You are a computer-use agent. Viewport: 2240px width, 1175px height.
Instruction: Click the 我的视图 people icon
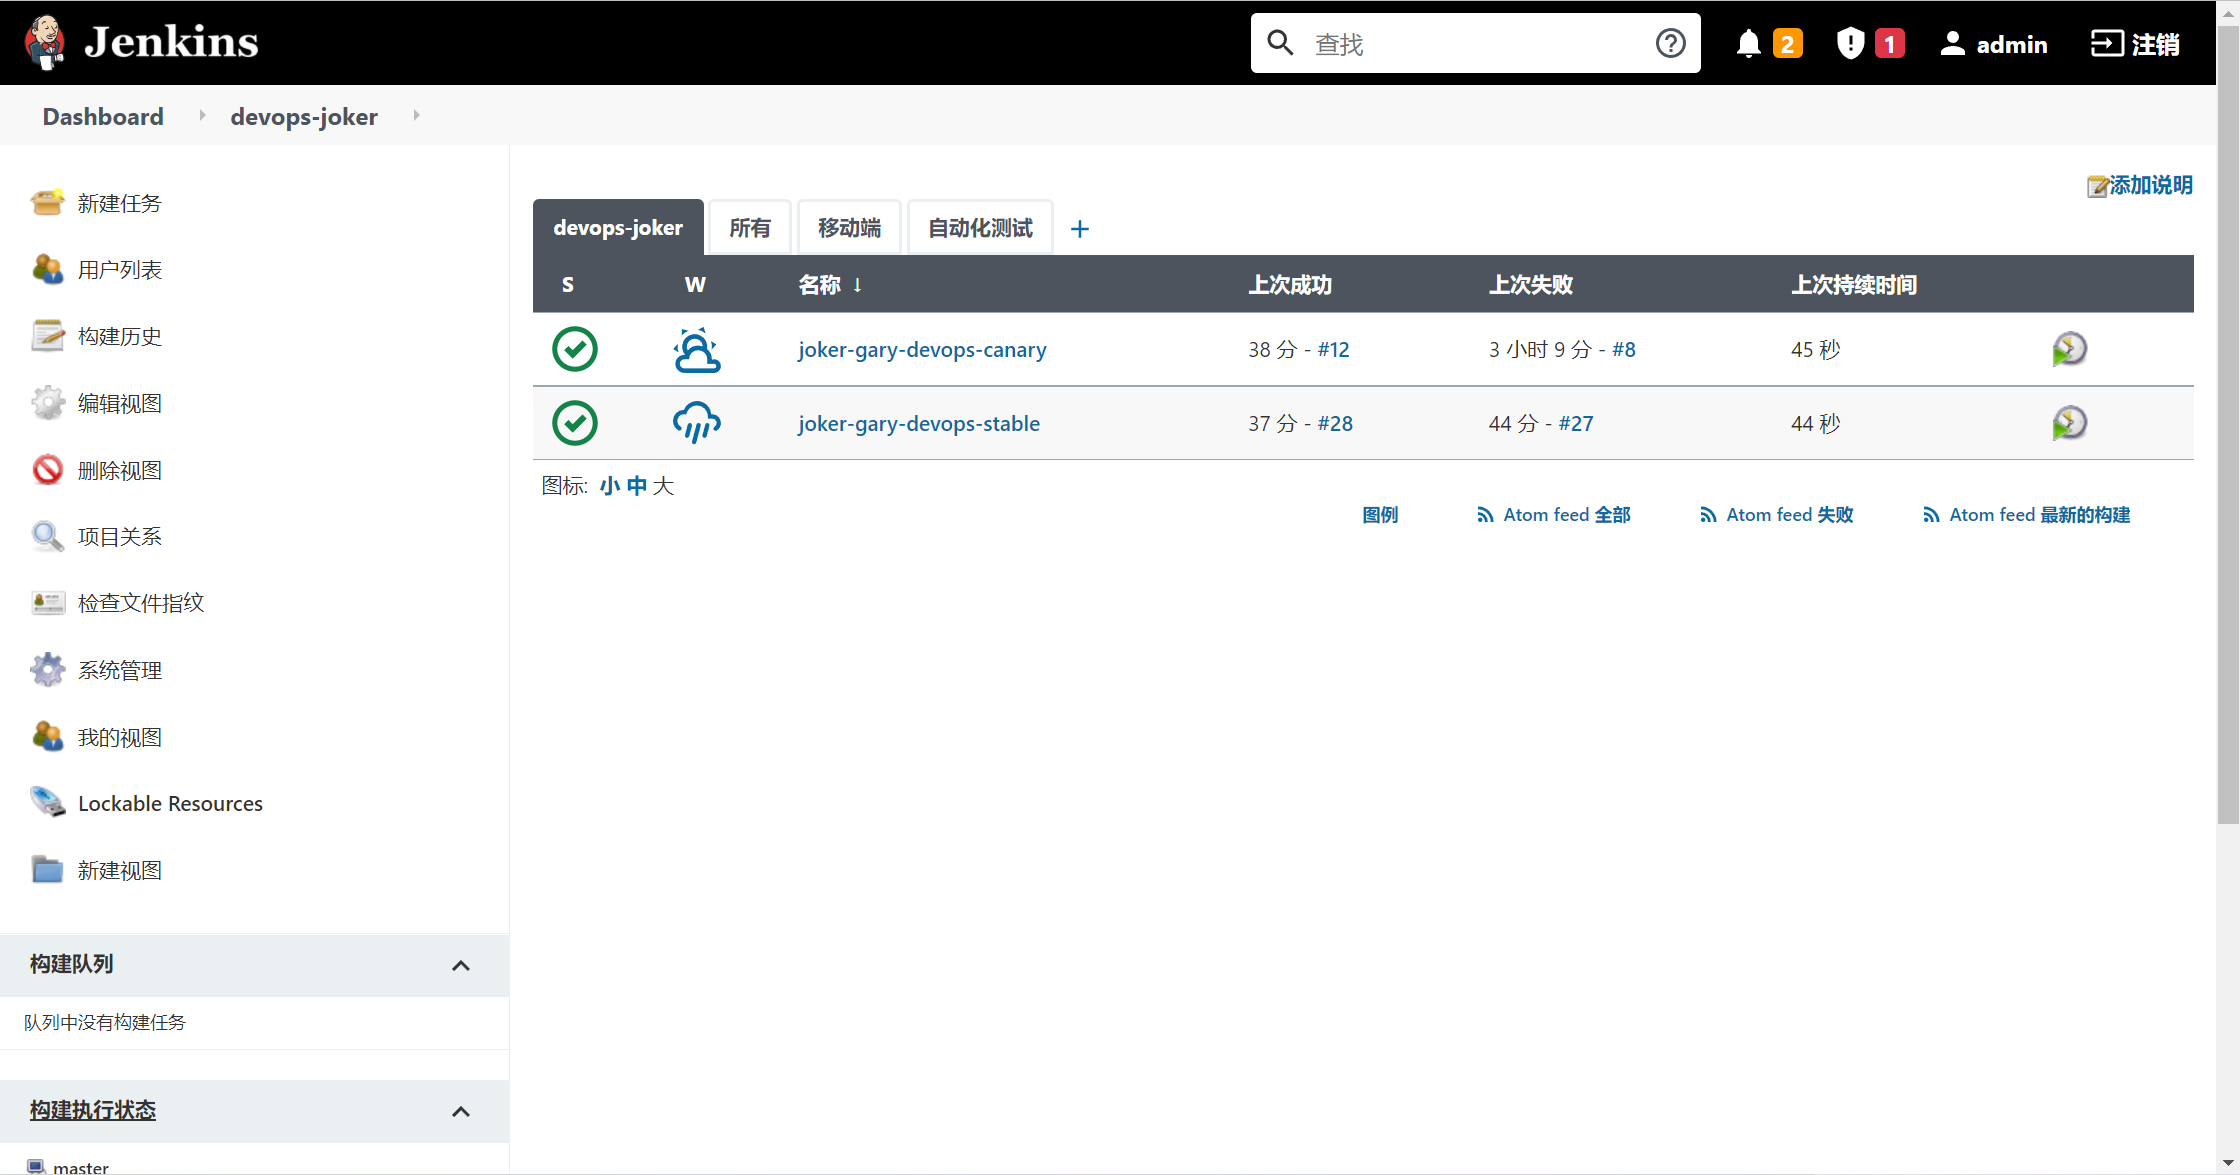[x=47, y=737]
